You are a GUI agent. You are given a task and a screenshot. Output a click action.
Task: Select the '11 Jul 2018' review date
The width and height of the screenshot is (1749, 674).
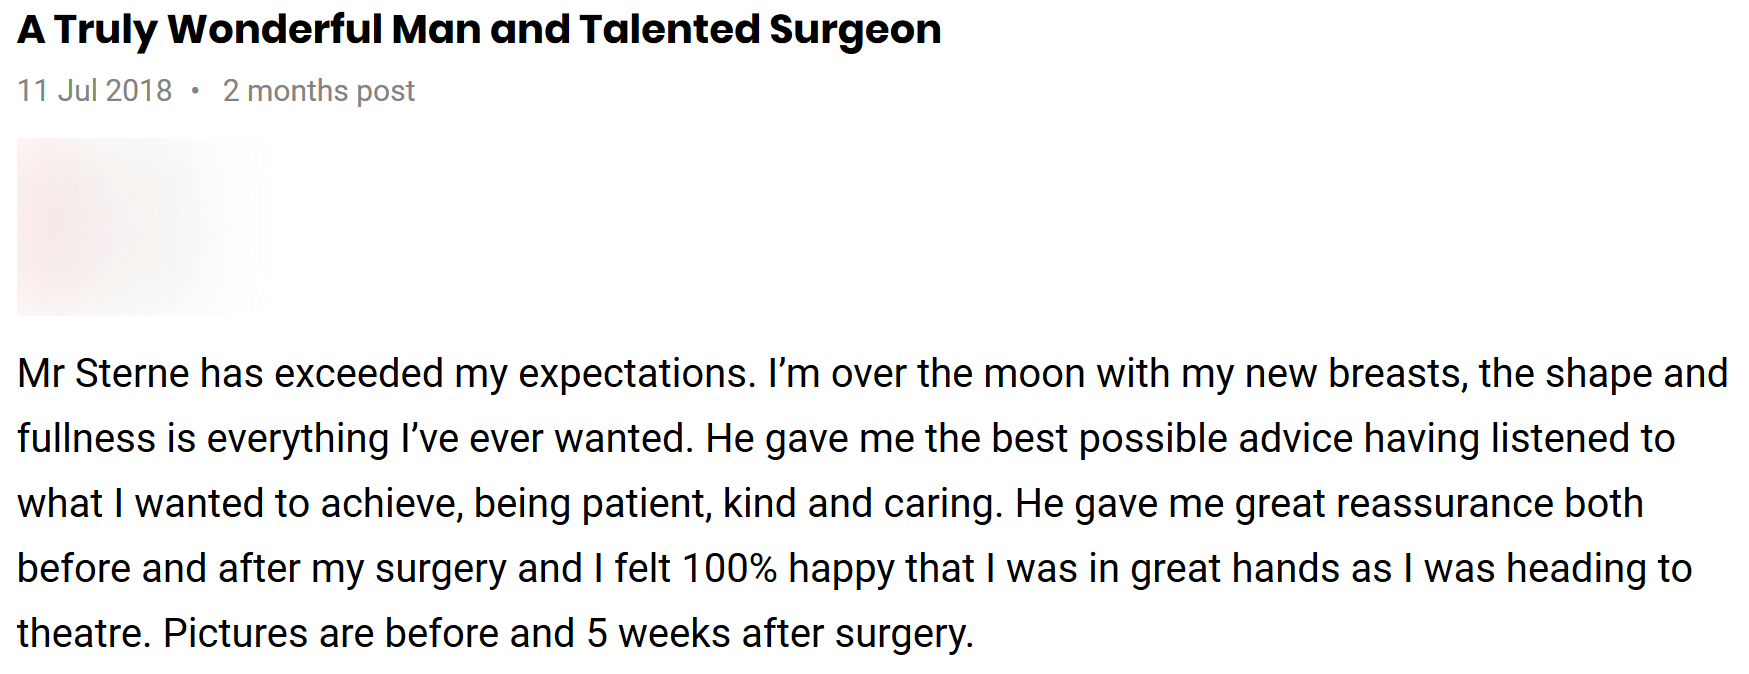(x=95, y=91)
